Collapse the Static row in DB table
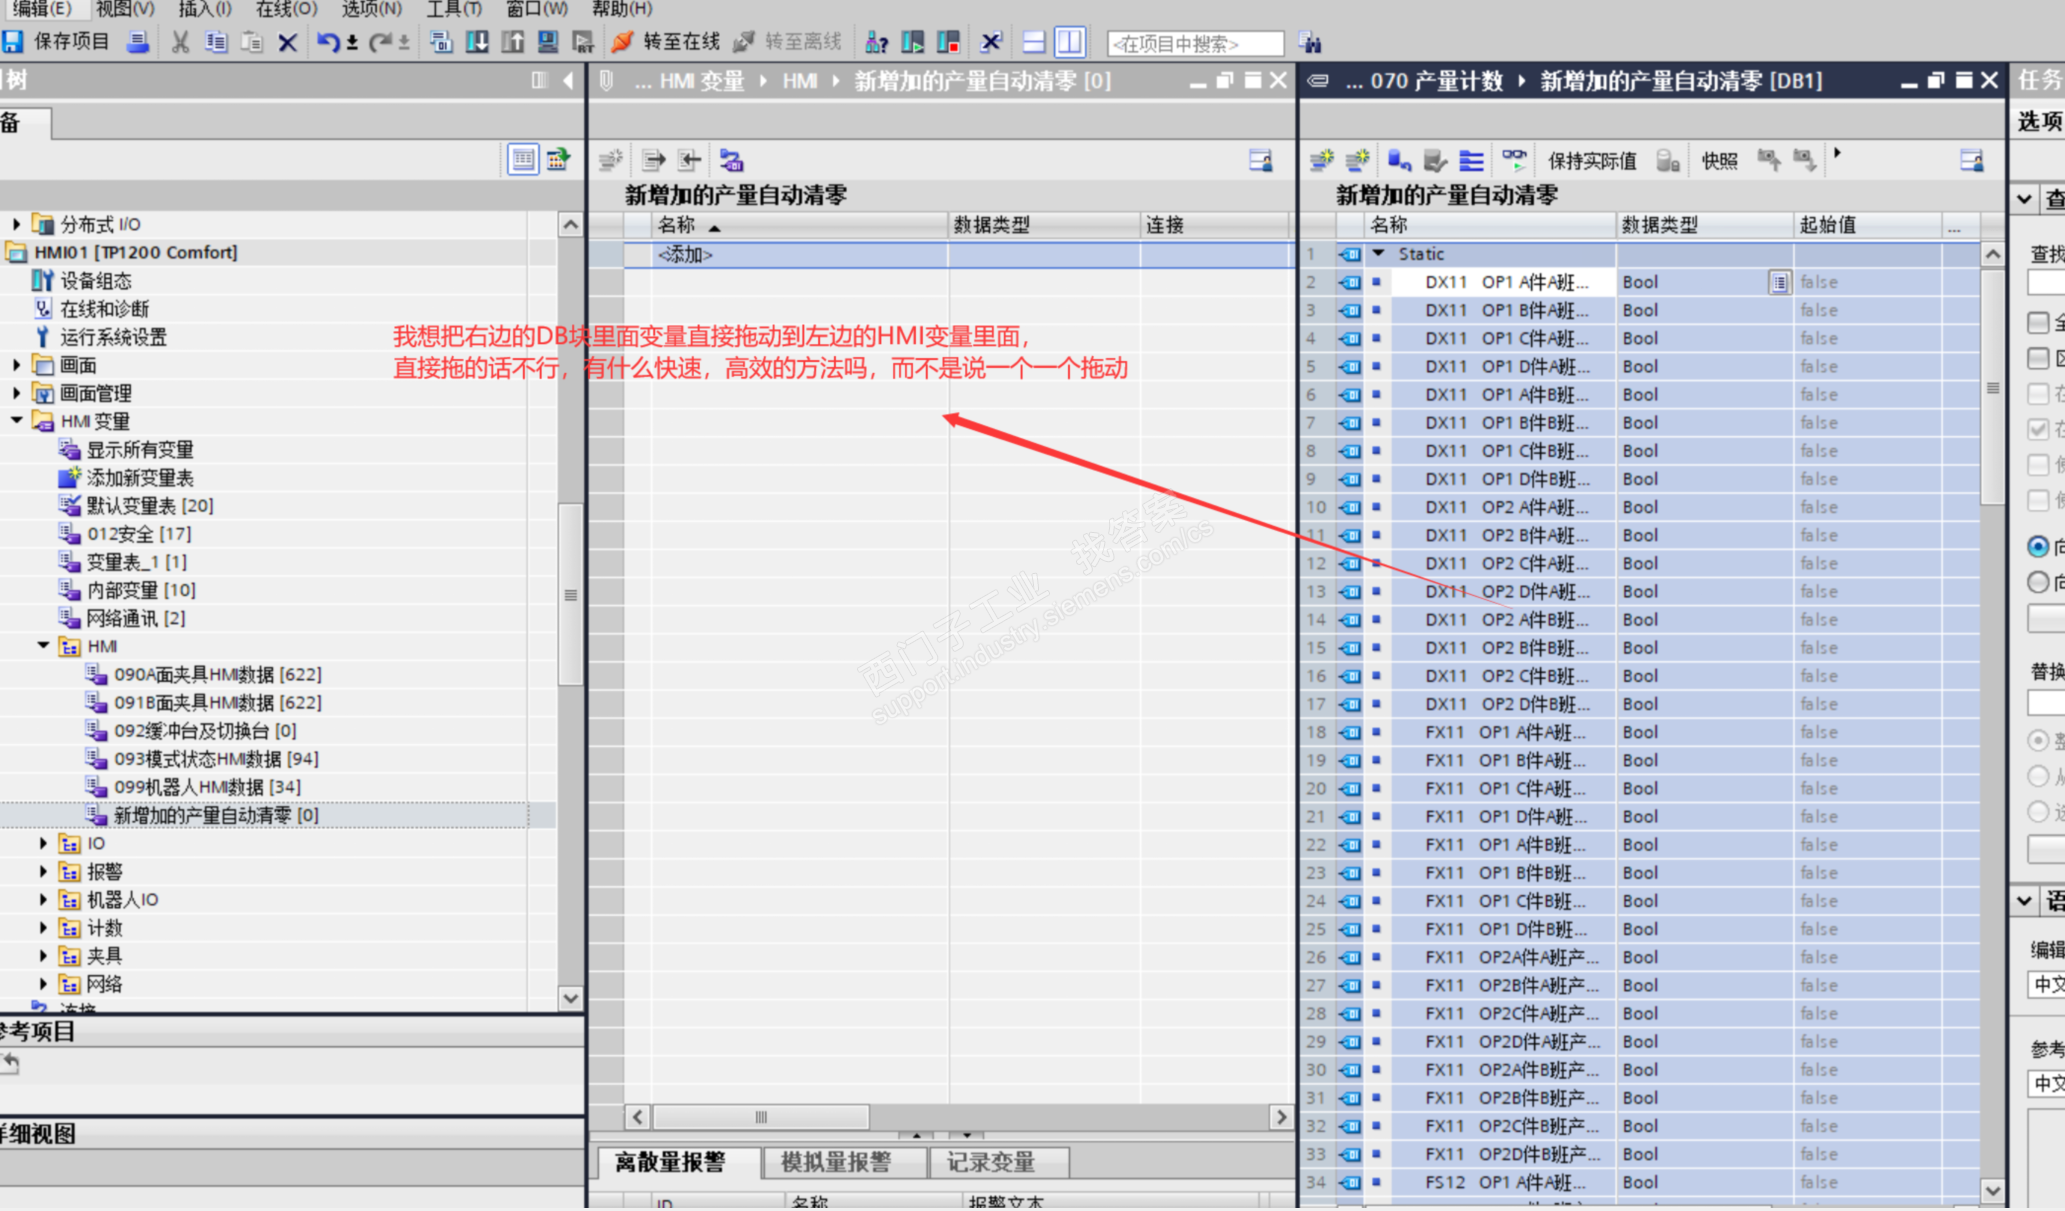This screenshot has width=2065, height=1211. [x=1379, y=254]
